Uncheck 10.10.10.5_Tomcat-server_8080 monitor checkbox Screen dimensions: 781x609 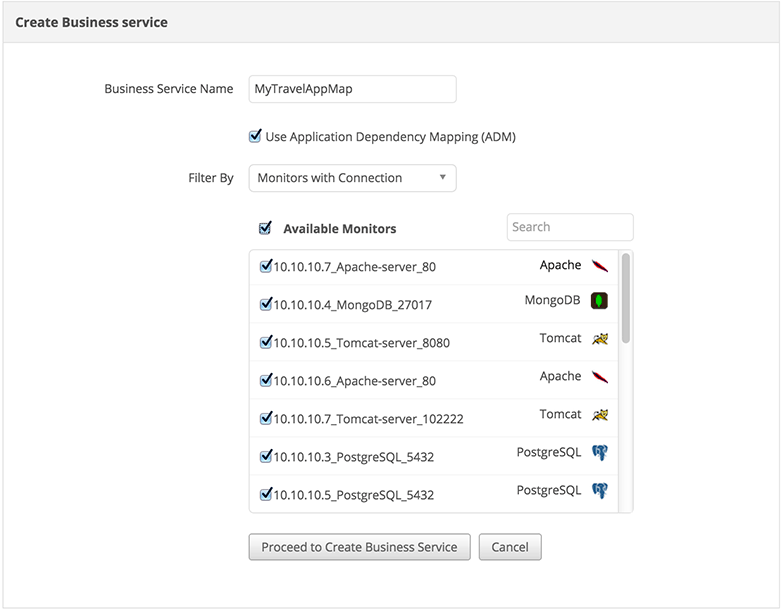(x=266, y=342)
